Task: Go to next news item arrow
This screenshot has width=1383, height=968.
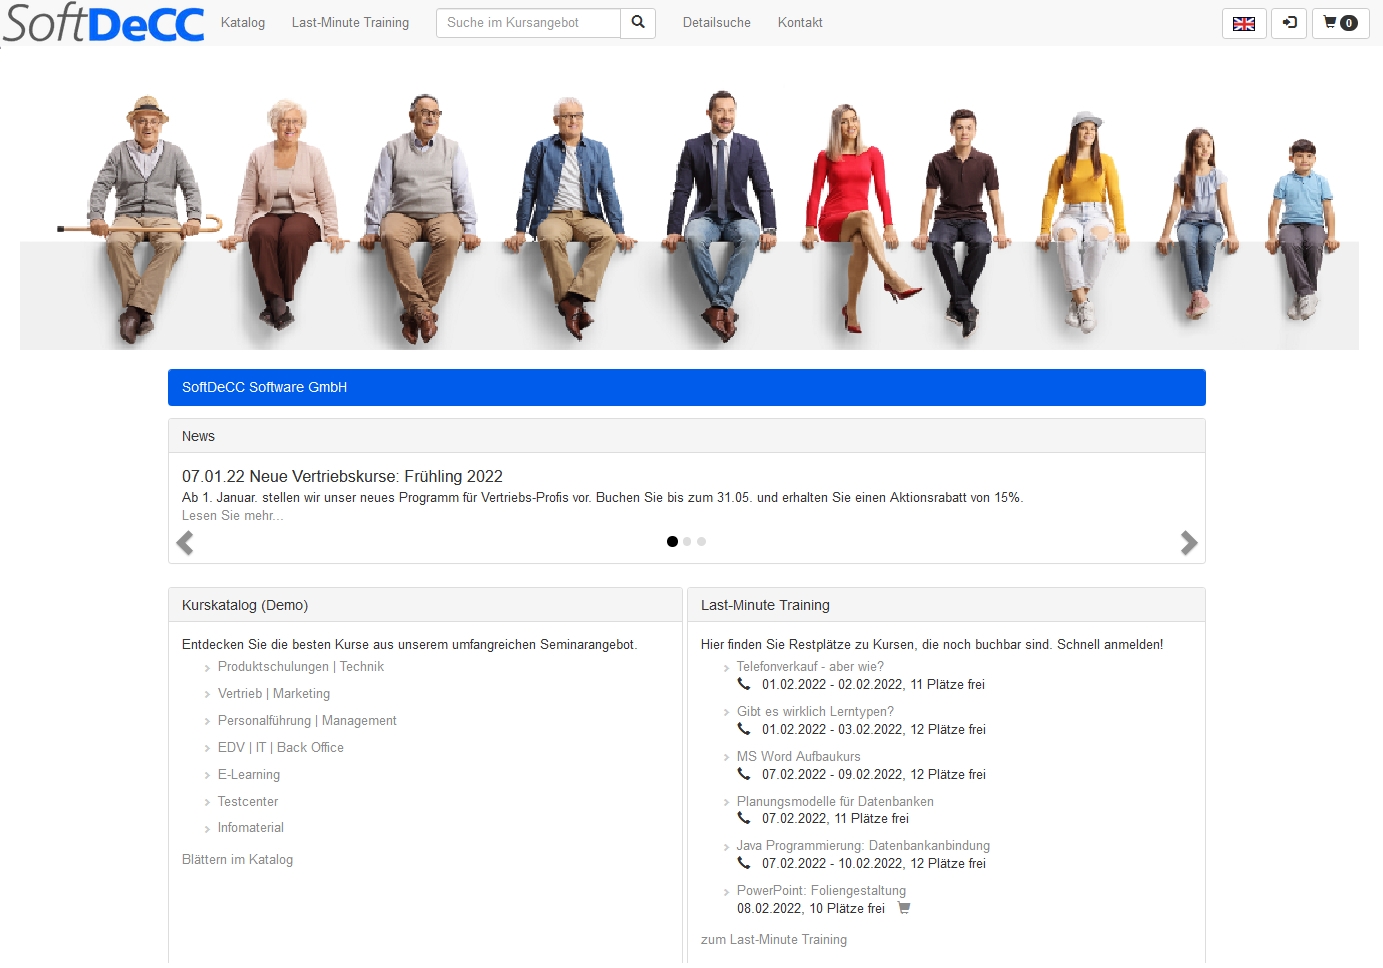Action: coord(1188,543)
